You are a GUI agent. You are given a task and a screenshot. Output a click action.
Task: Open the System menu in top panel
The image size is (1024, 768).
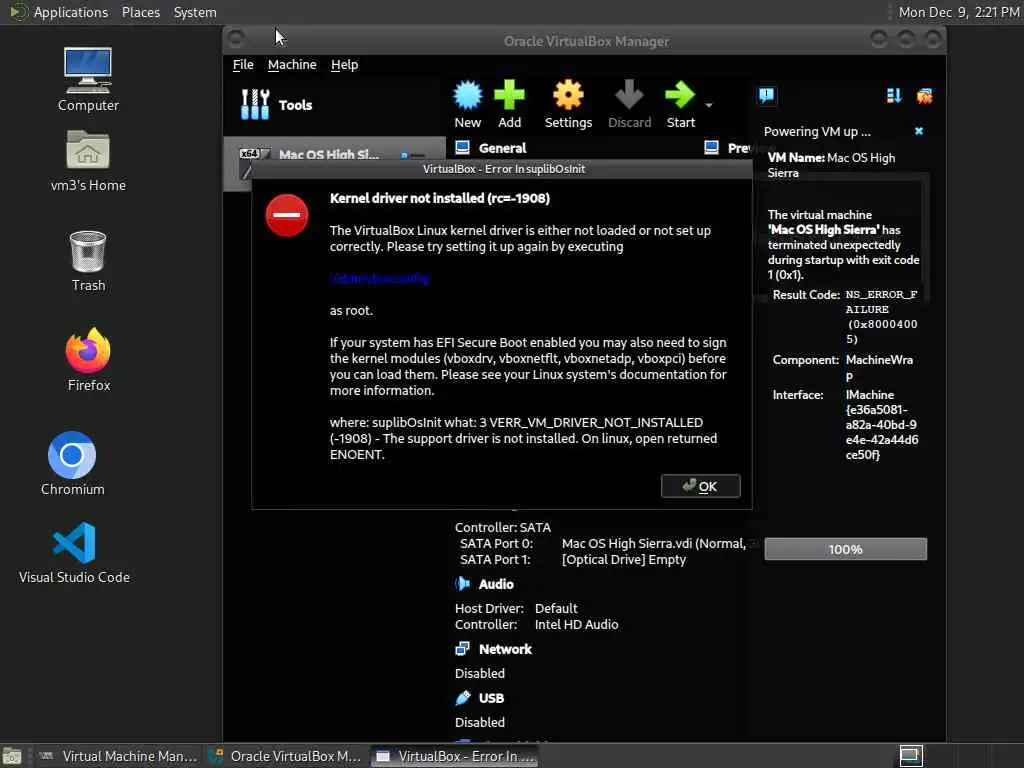click(195, 12)
